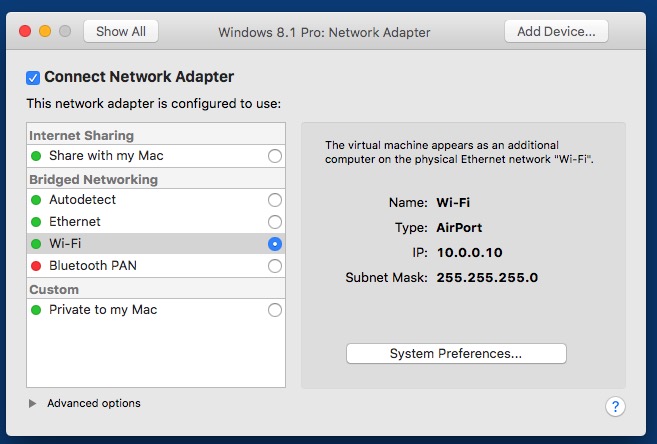This screenshot has width=657, height=444.
Task: Select the Bluetooth PAN radio button
Action: pos(275,266)
